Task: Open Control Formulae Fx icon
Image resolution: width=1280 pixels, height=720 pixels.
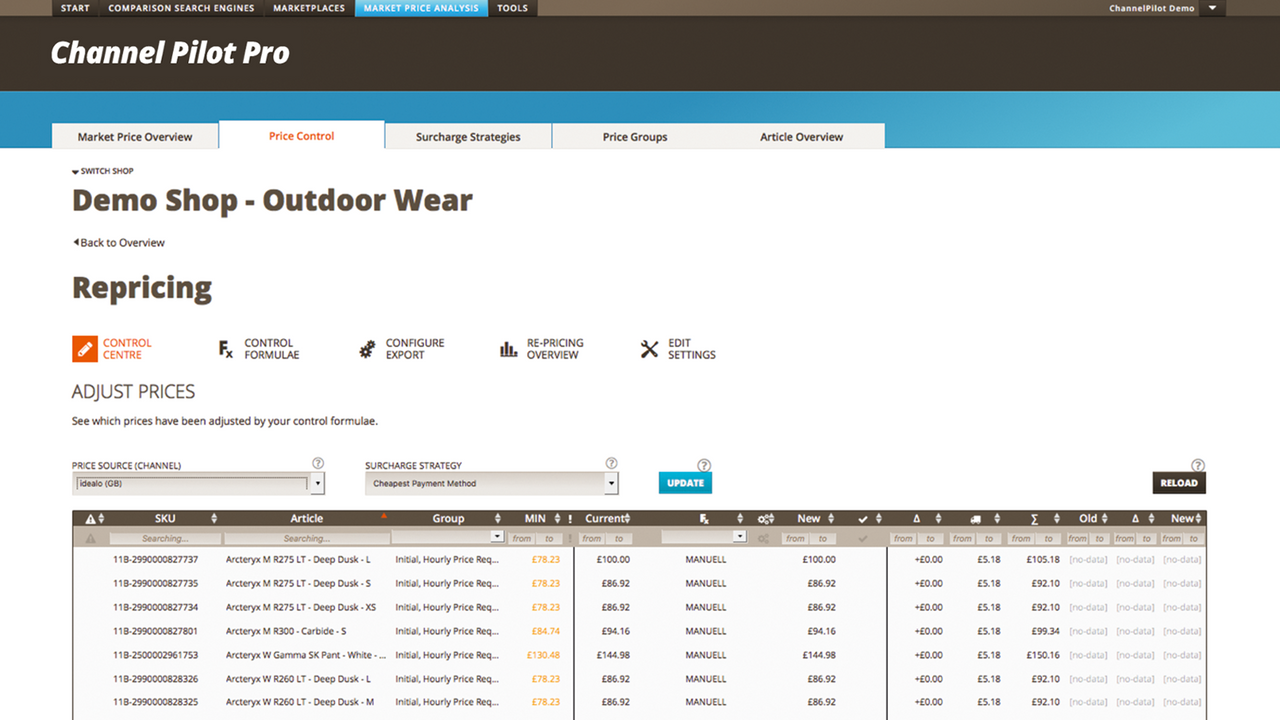Action: coord(226,349)
